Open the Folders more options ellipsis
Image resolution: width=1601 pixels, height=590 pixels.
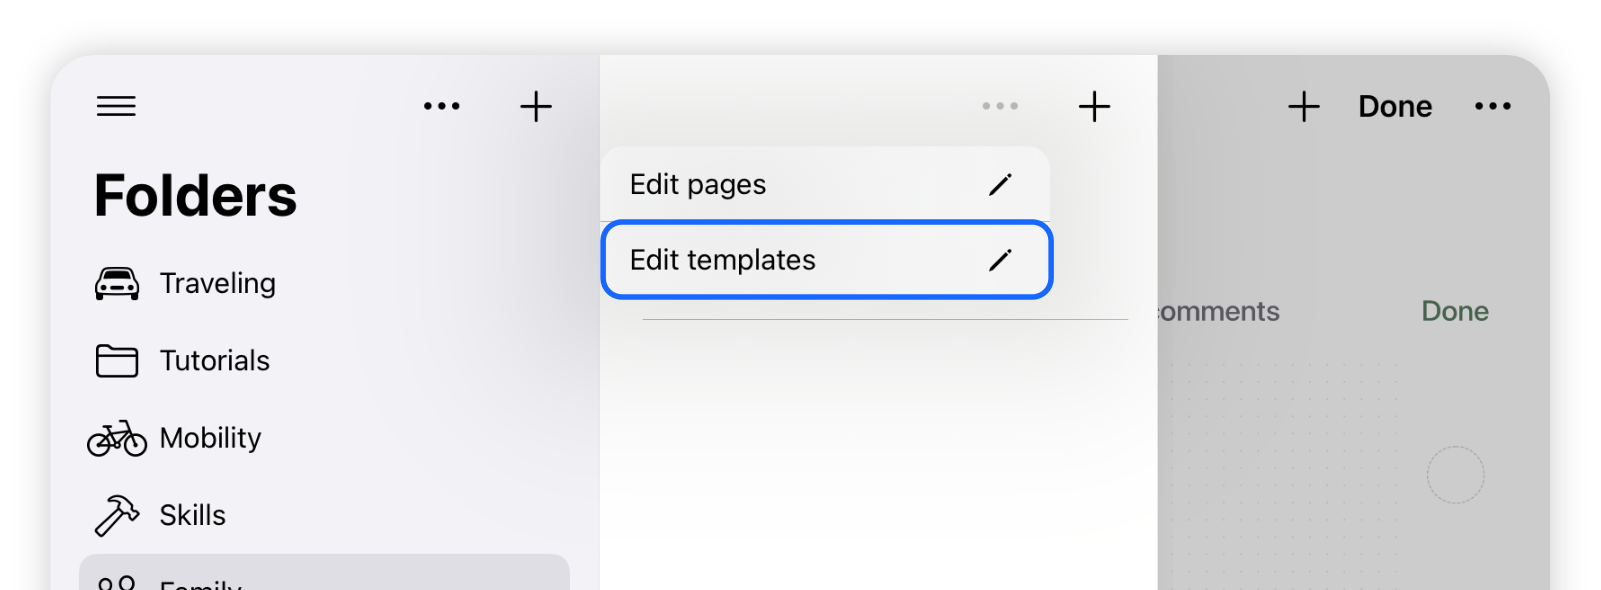442,106
